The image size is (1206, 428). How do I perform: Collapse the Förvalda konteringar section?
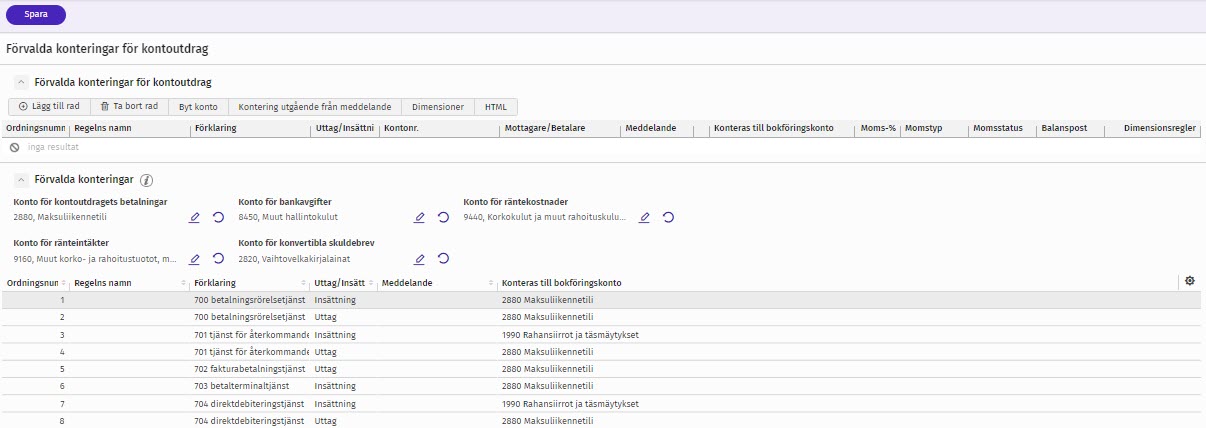(21, 180)
